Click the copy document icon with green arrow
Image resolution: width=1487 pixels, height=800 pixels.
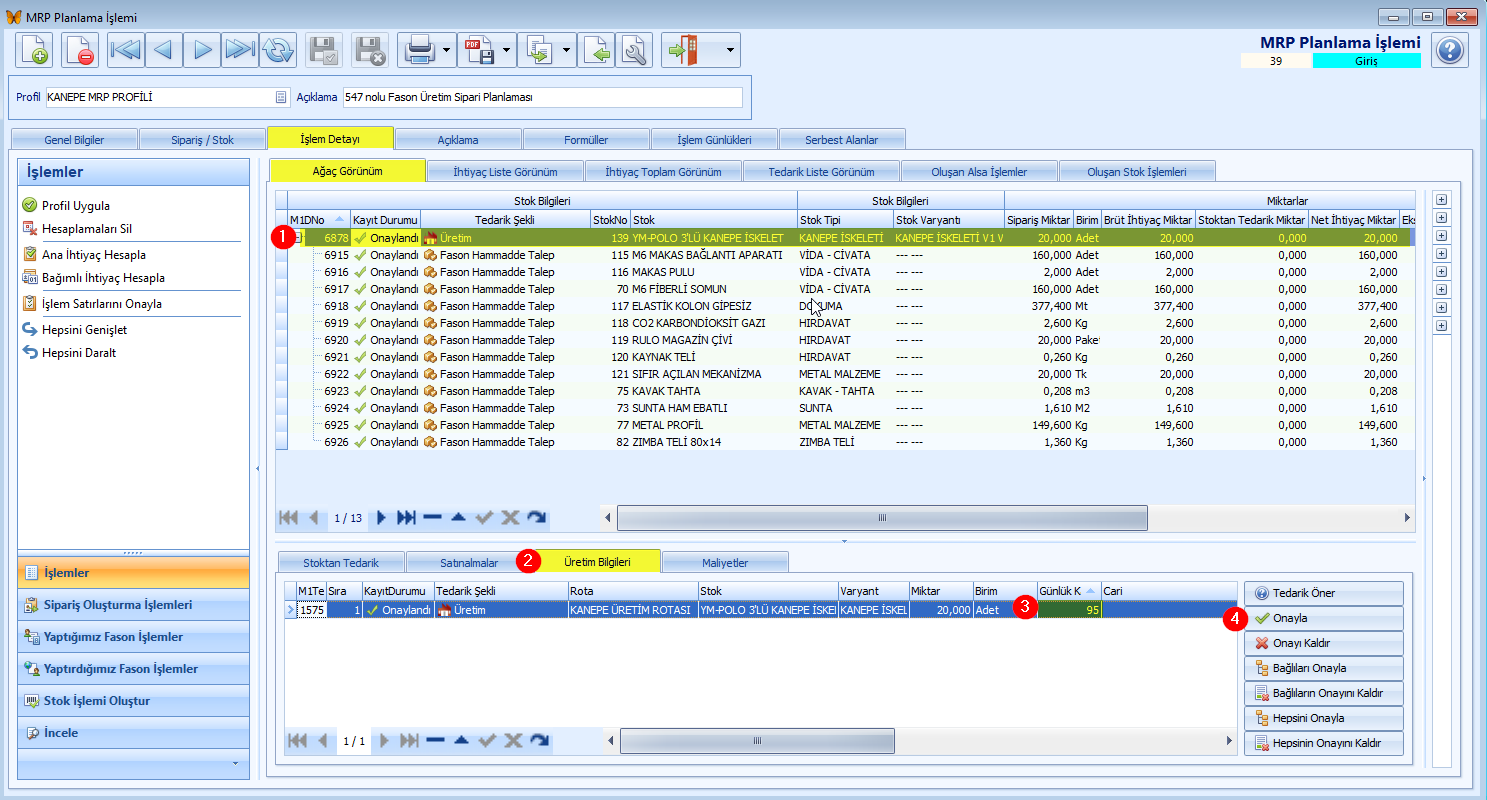coord(538,49)
